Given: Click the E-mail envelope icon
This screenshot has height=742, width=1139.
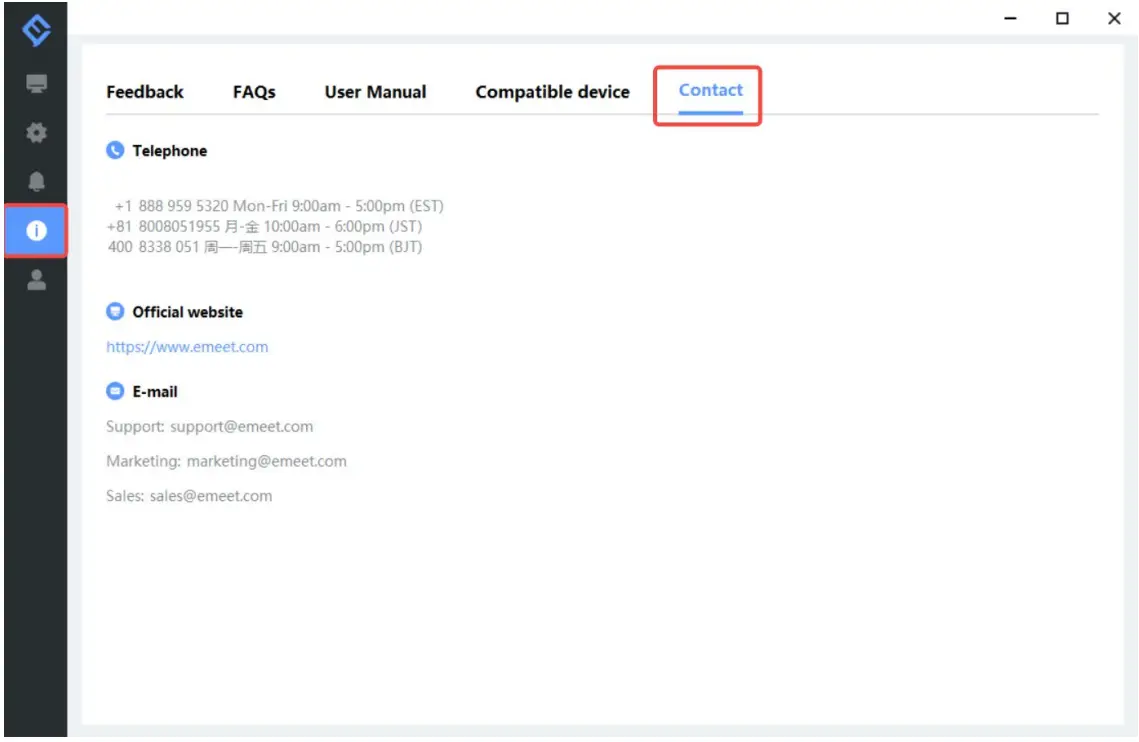Looking at the screenshot, I should [115, 391].
